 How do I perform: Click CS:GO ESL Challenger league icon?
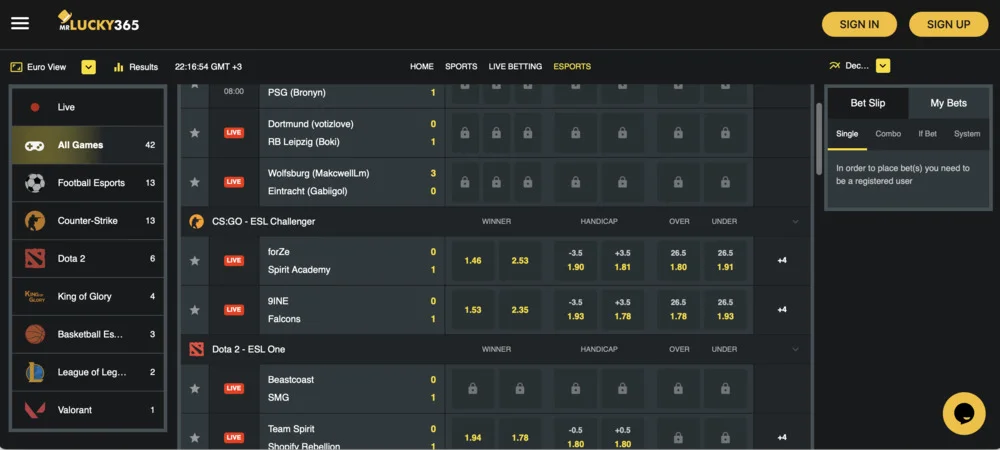(196, 222)
